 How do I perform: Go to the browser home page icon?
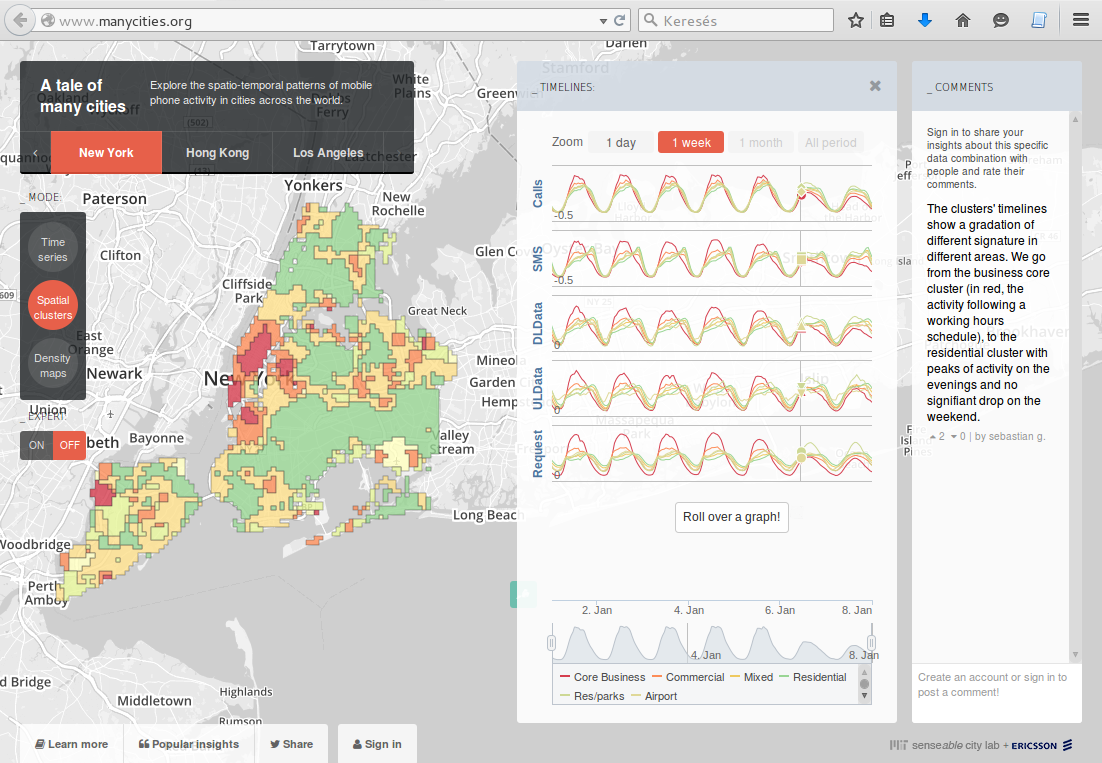coord(963,20)
